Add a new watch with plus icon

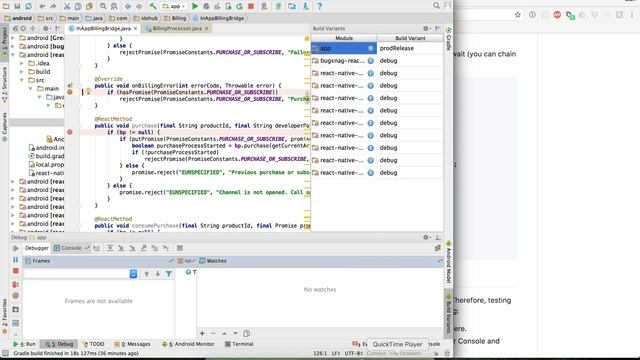(202, 333)
